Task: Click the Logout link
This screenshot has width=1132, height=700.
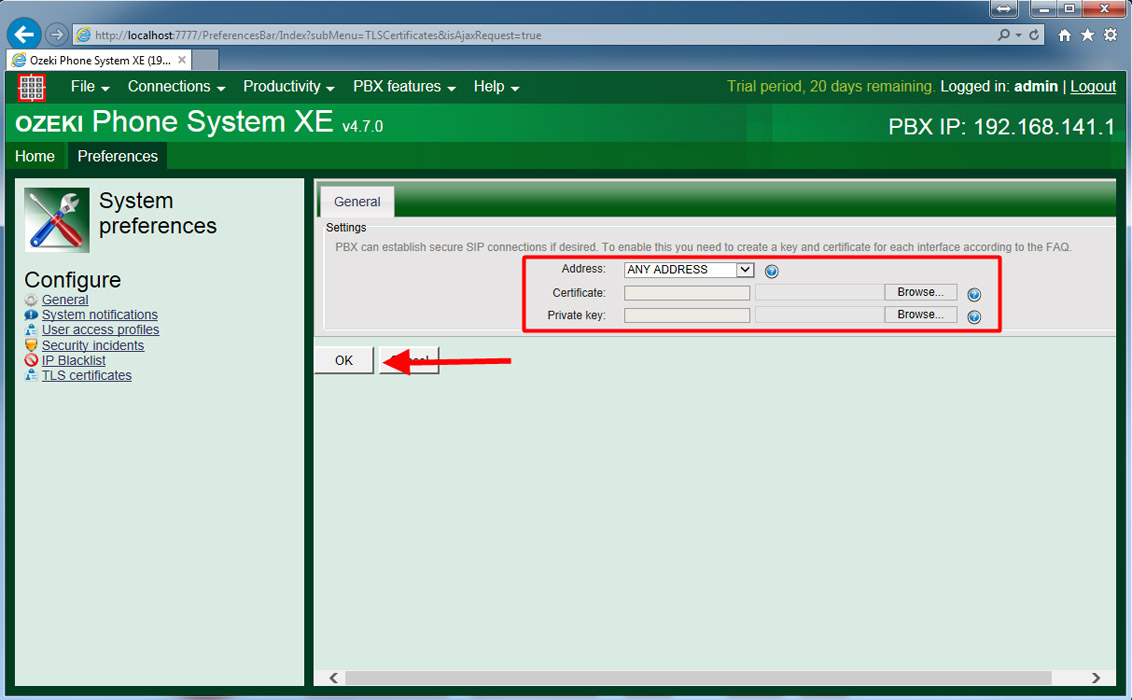Action: pos(1093,87)
